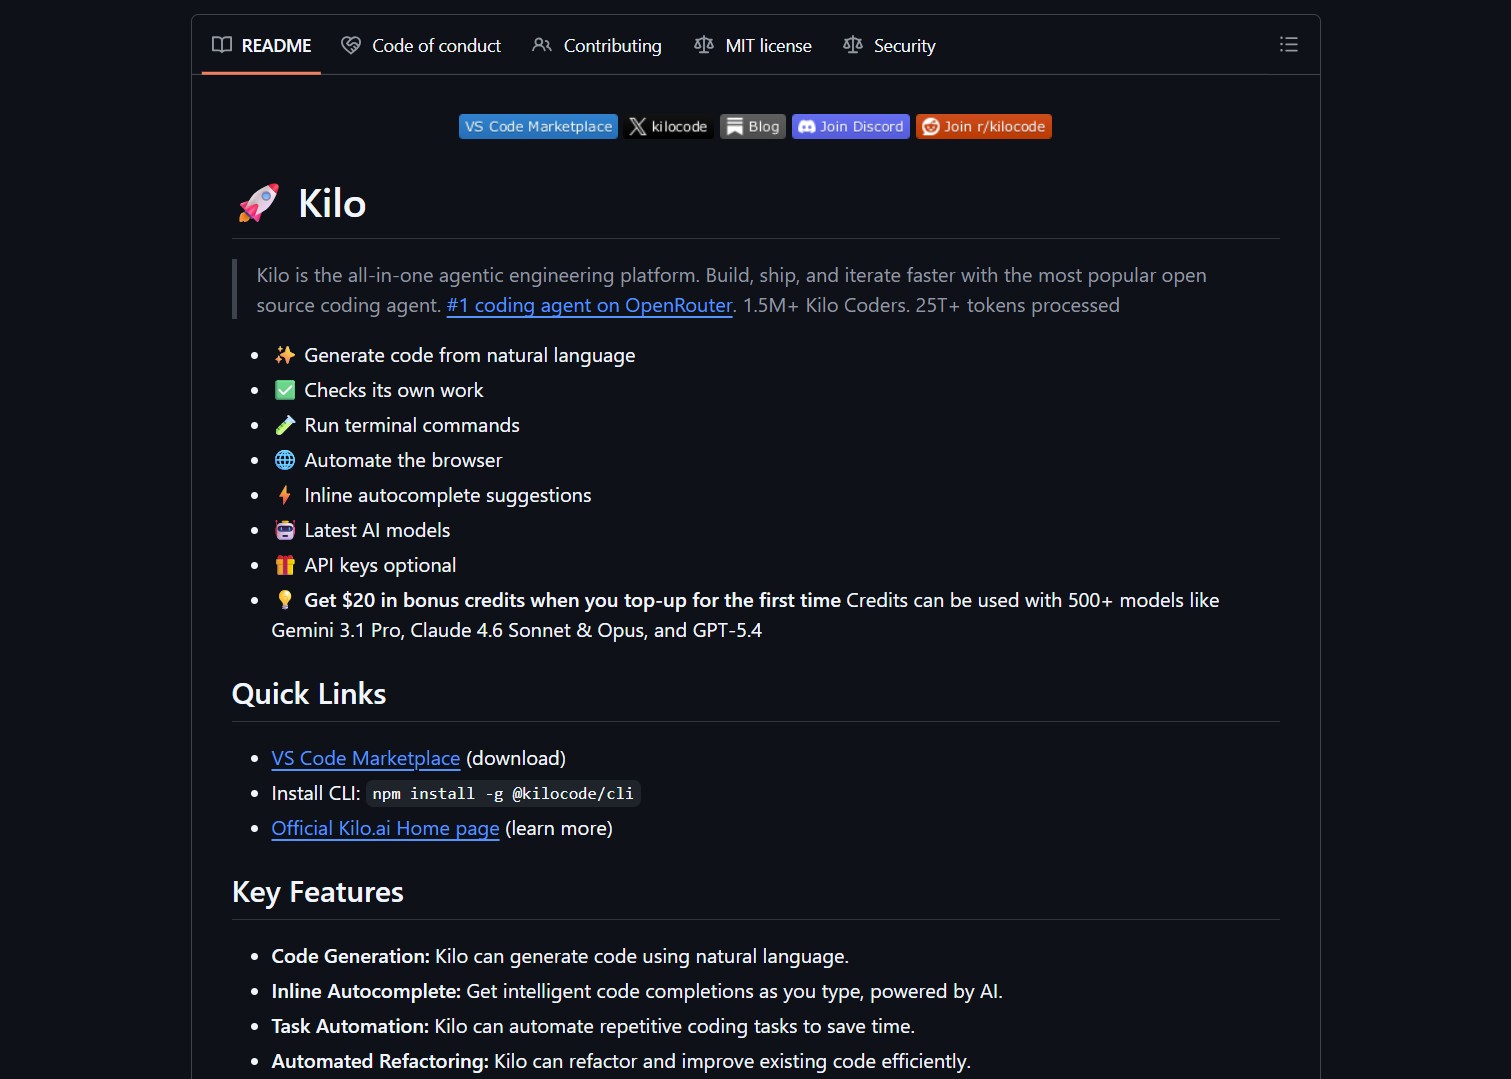Click the scale icon beside Security
1511x1079 pixels.
click(x=853, y=45)
